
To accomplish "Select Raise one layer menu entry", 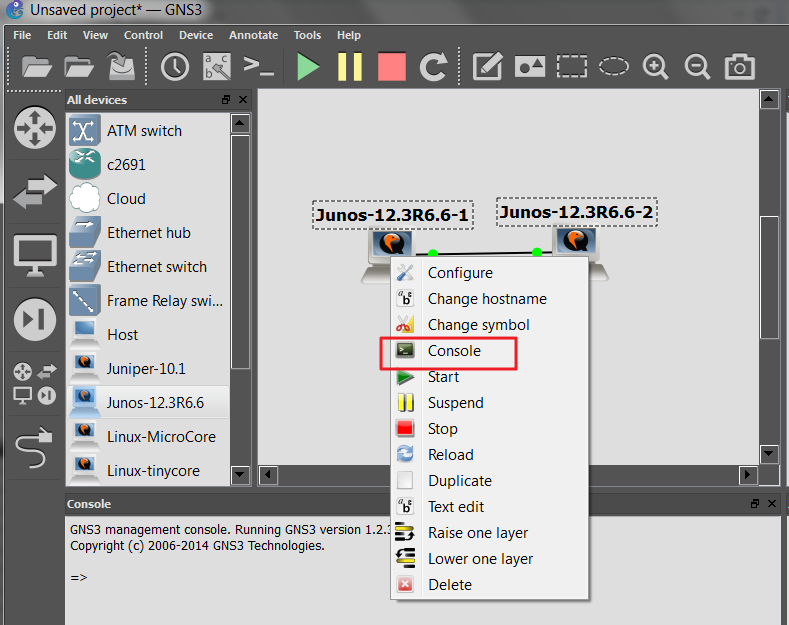I will point(489,533).
